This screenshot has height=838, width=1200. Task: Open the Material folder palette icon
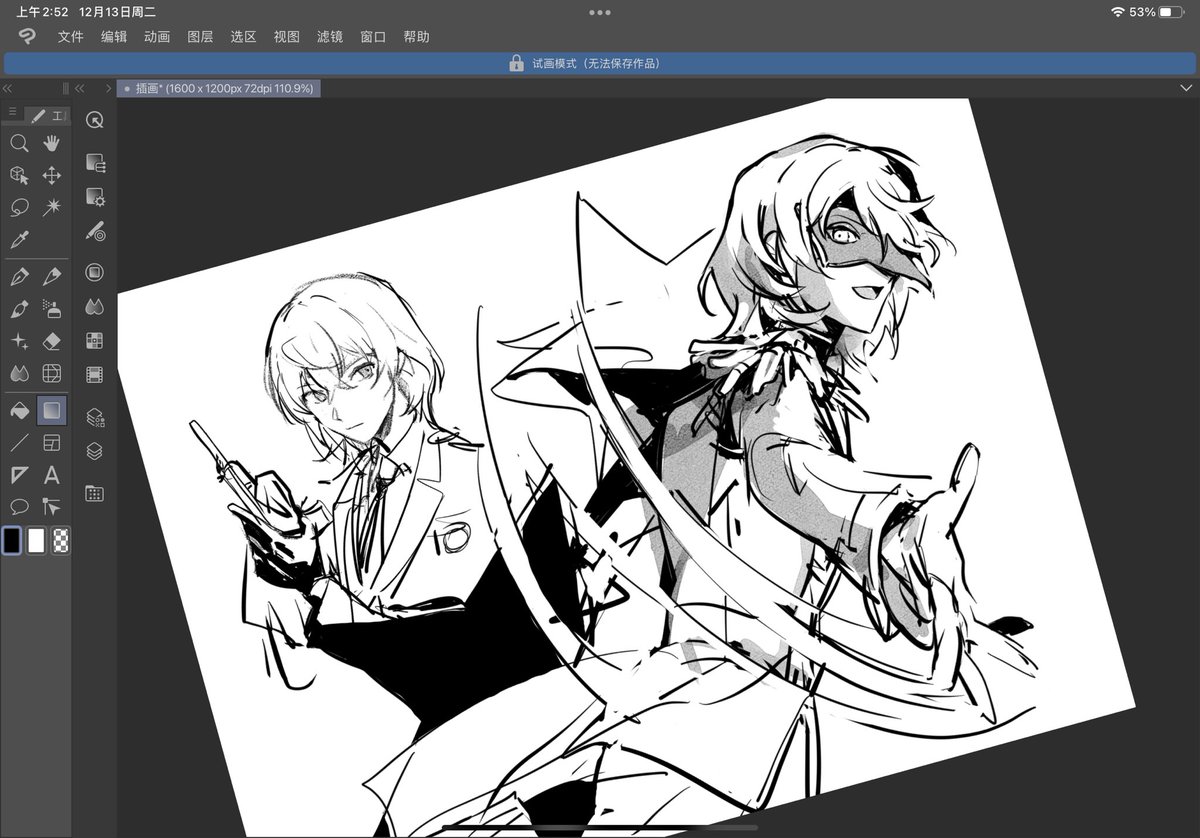tap(95, 493)
